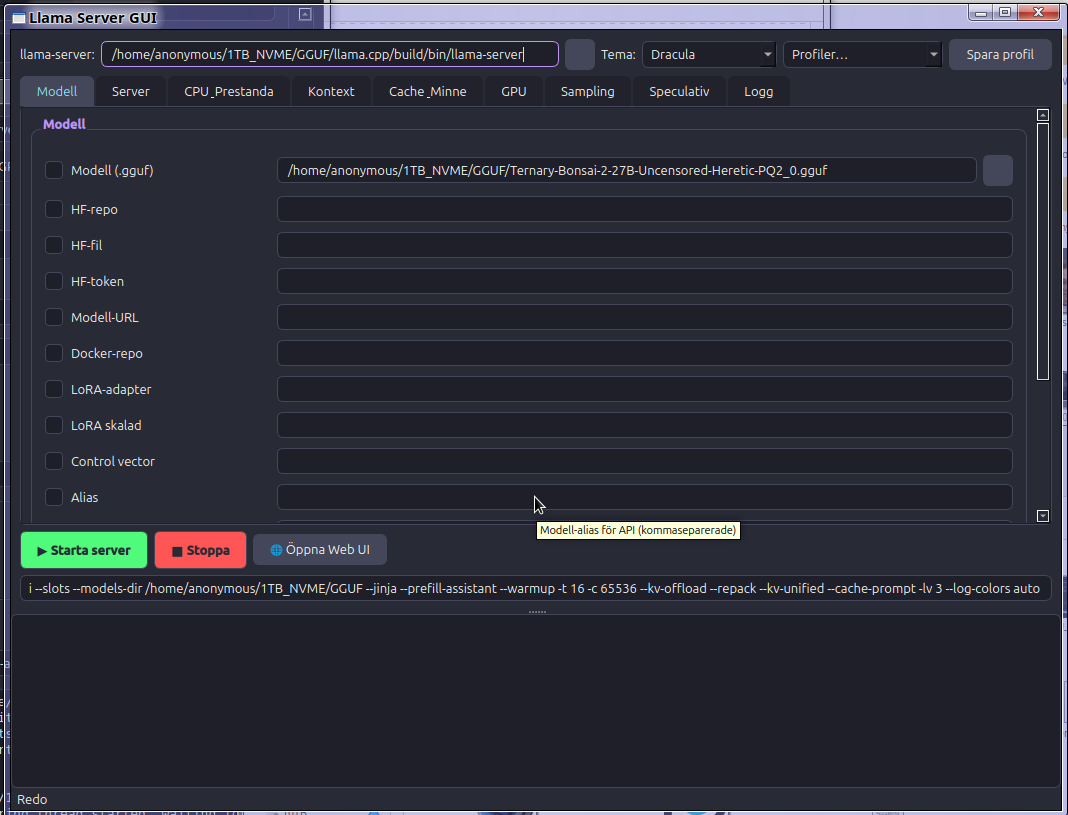Click the 'Modell' group heading
The width and height of the screenshot is (1068, 815).
click(64, 124)
